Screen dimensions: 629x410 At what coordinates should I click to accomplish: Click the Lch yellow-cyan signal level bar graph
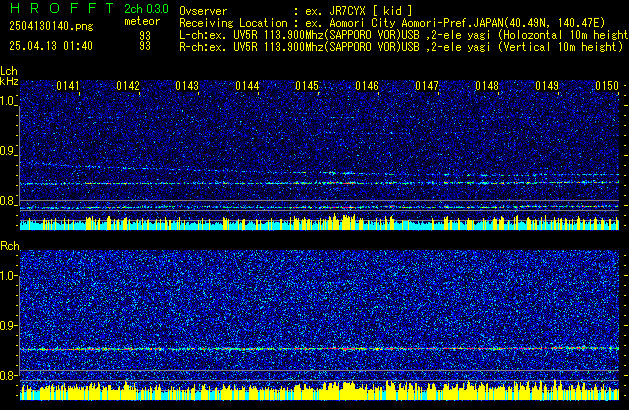pos(319,223)
